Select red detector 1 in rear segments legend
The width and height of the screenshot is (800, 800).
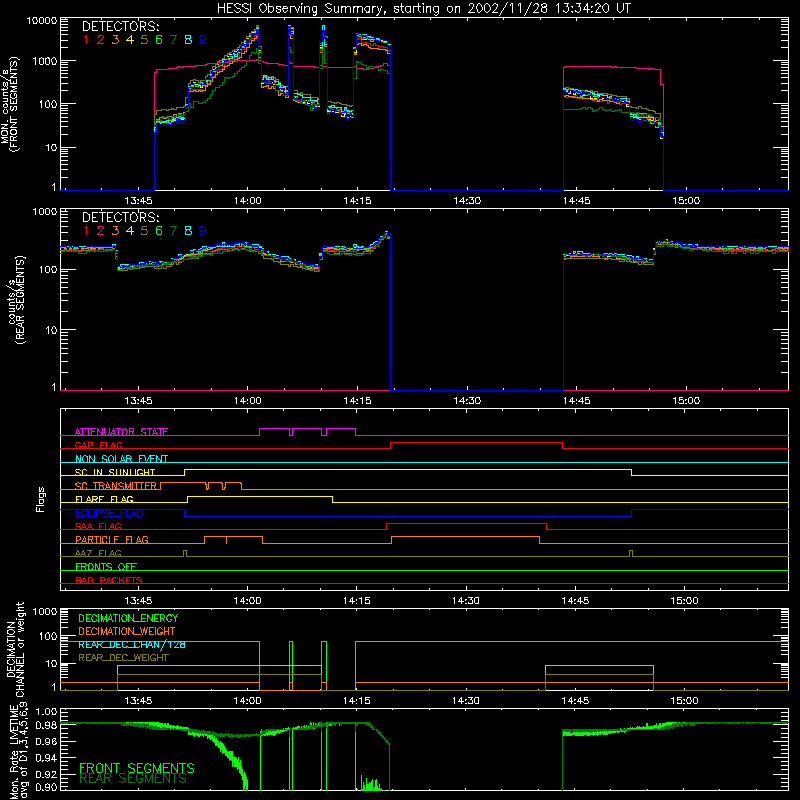[86, 231]
